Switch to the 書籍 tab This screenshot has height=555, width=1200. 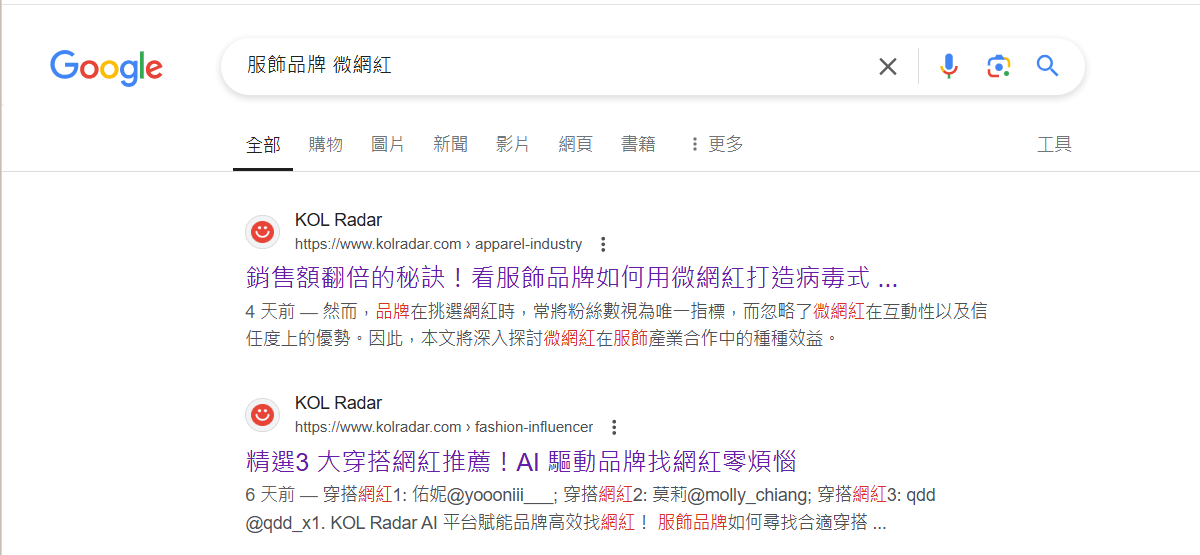pyautogui.click(x=638, y=145)
